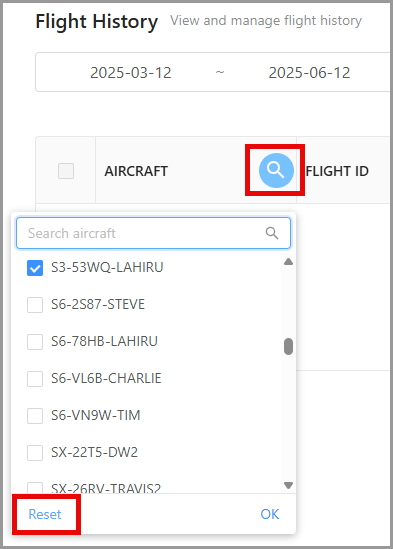Check the S6-2S87-STEVE aircraft
Screen dimensions: 393x549
35,305
